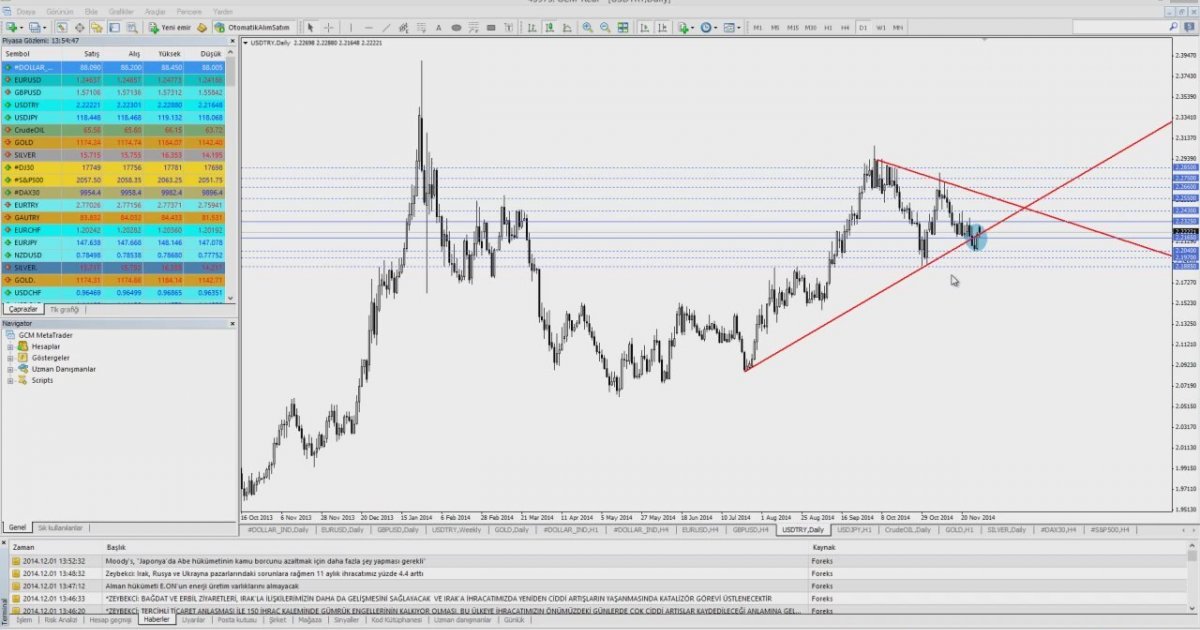Viewport: 1200px width, 630px height.
Task: Select the crosshair tool
Action: (x=328, y=28)
